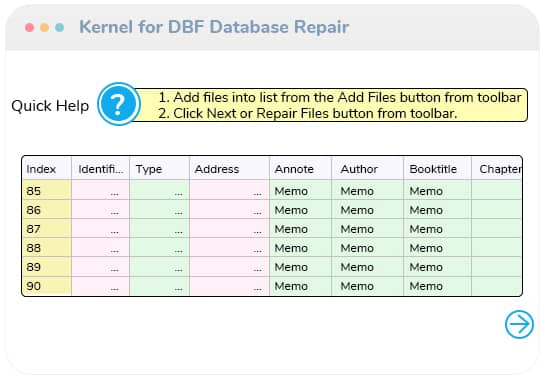
Task: Expand Type ellipsis in row 89
Action: 178,270
